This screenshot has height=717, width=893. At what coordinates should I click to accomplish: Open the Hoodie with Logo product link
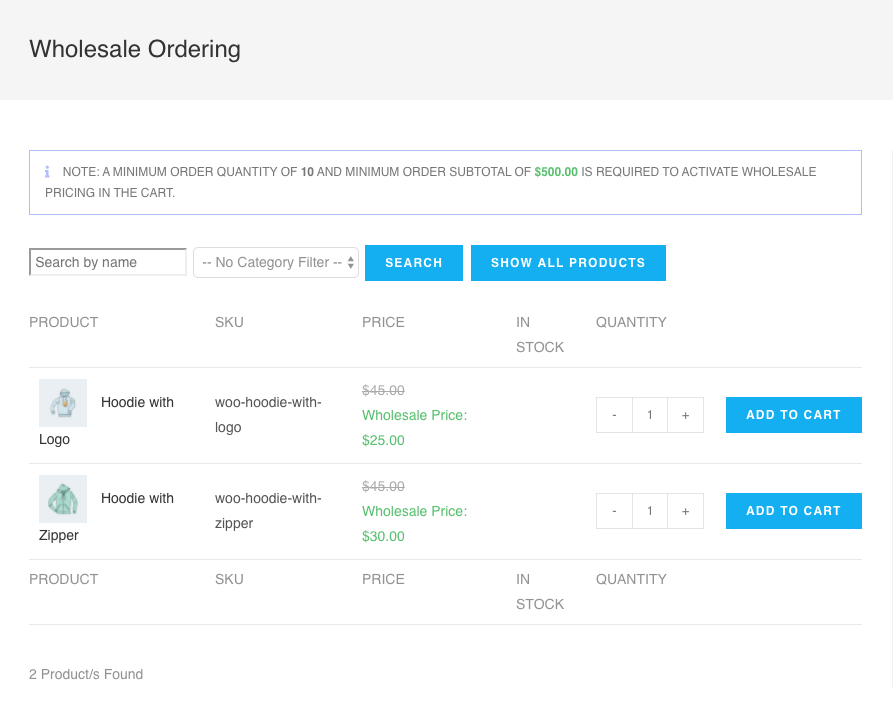[x=137, y=403]
